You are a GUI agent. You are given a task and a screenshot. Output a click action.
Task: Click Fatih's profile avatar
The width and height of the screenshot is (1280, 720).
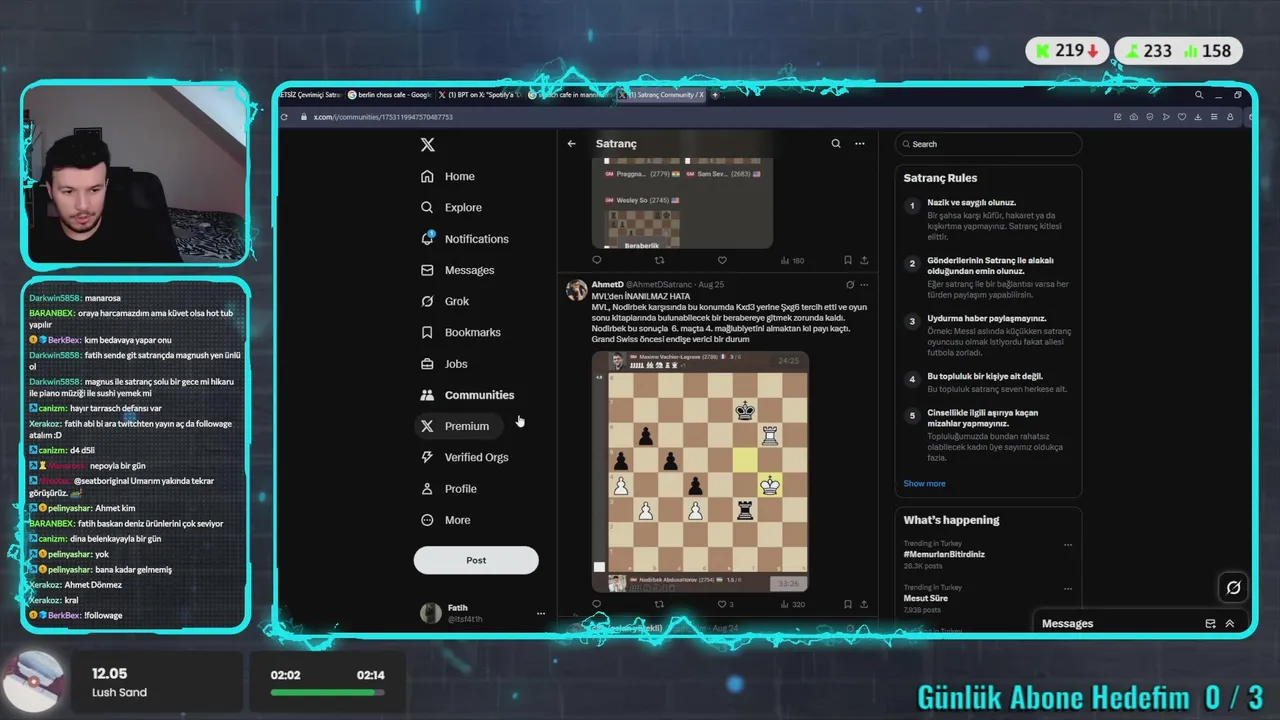point(431,613)
